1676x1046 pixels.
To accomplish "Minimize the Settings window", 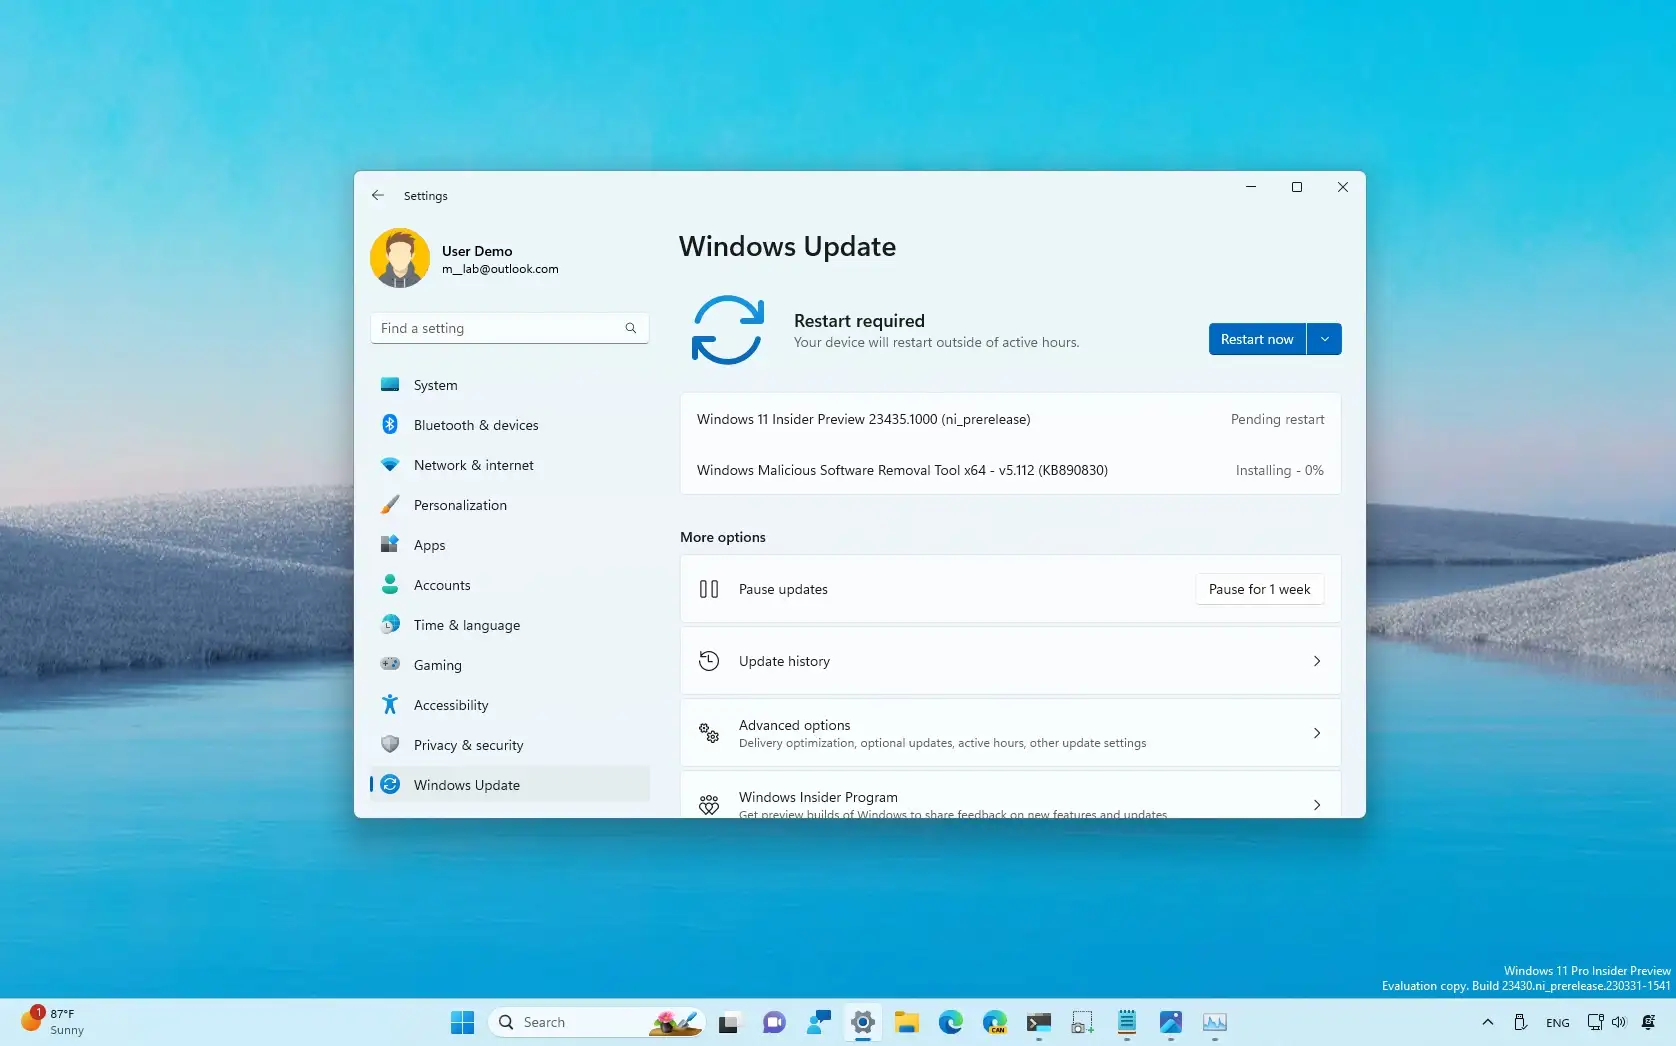I will click(x=1251, y=187).
